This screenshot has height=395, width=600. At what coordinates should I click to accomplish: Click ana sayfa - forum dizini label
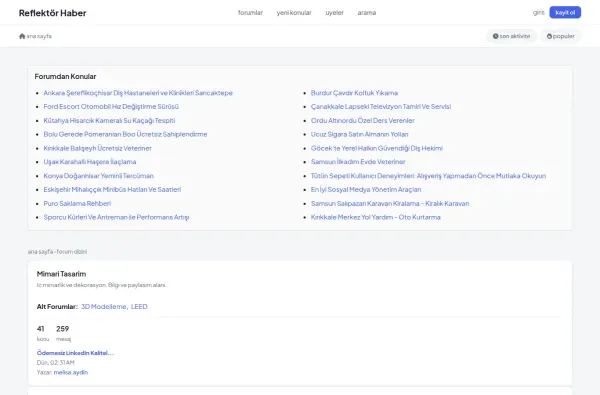[x=57, y=251]
